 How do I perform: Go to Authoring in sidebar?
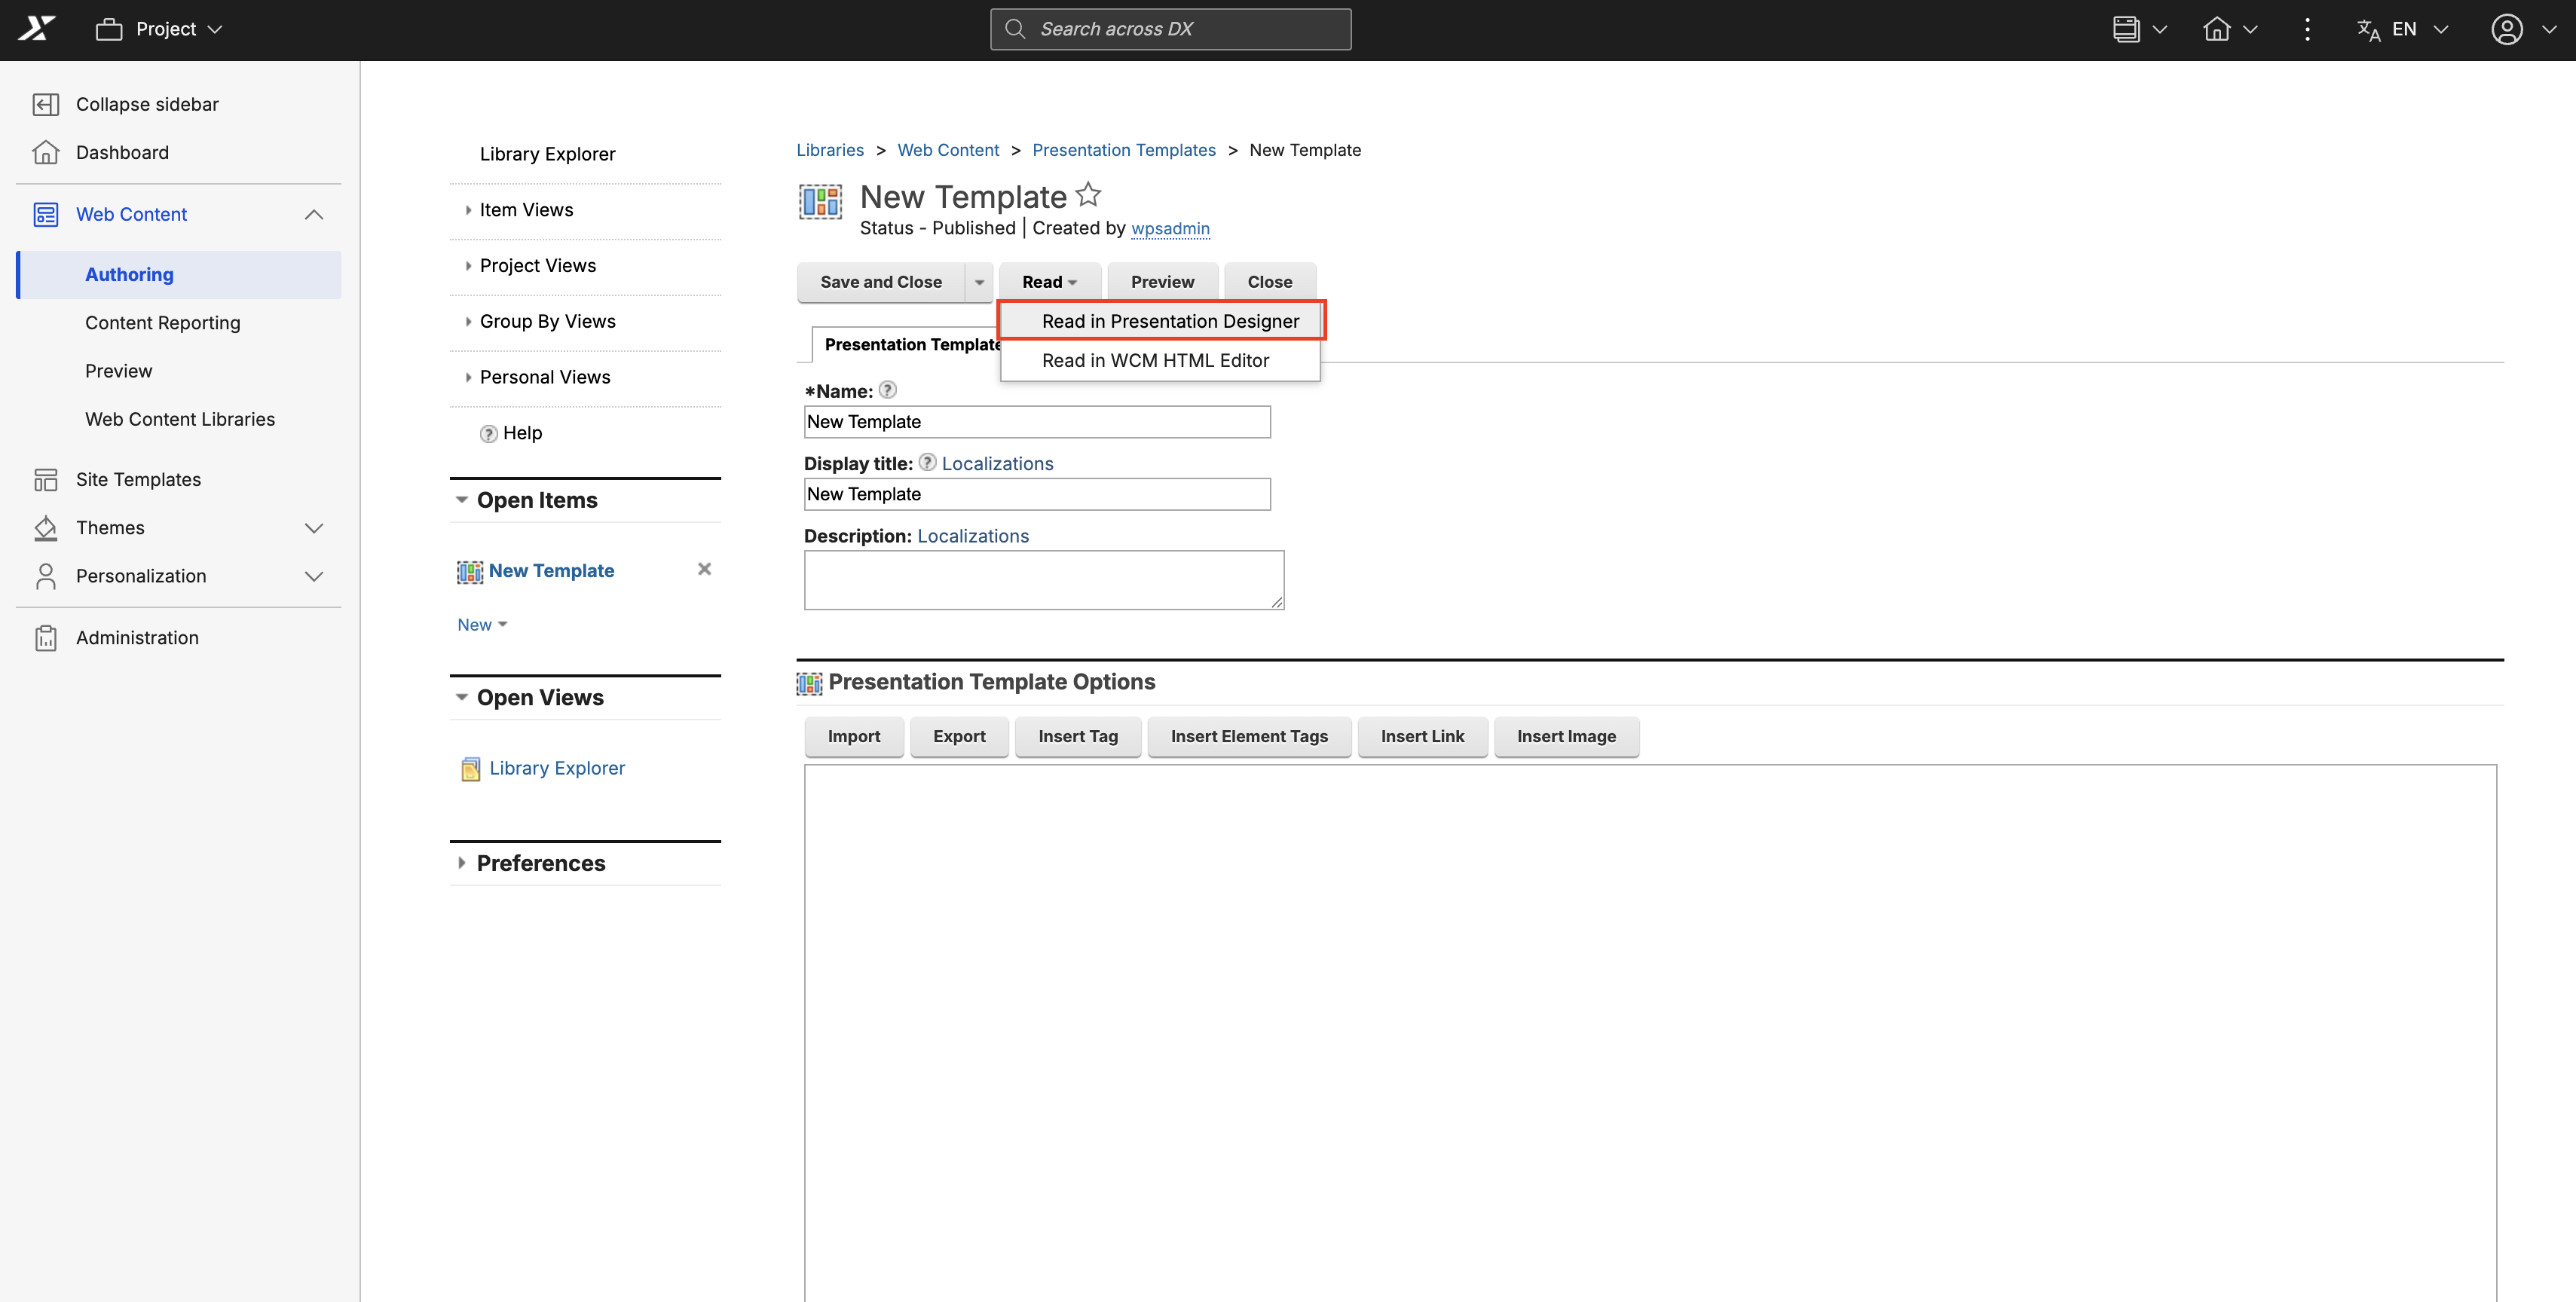[180, 274]
